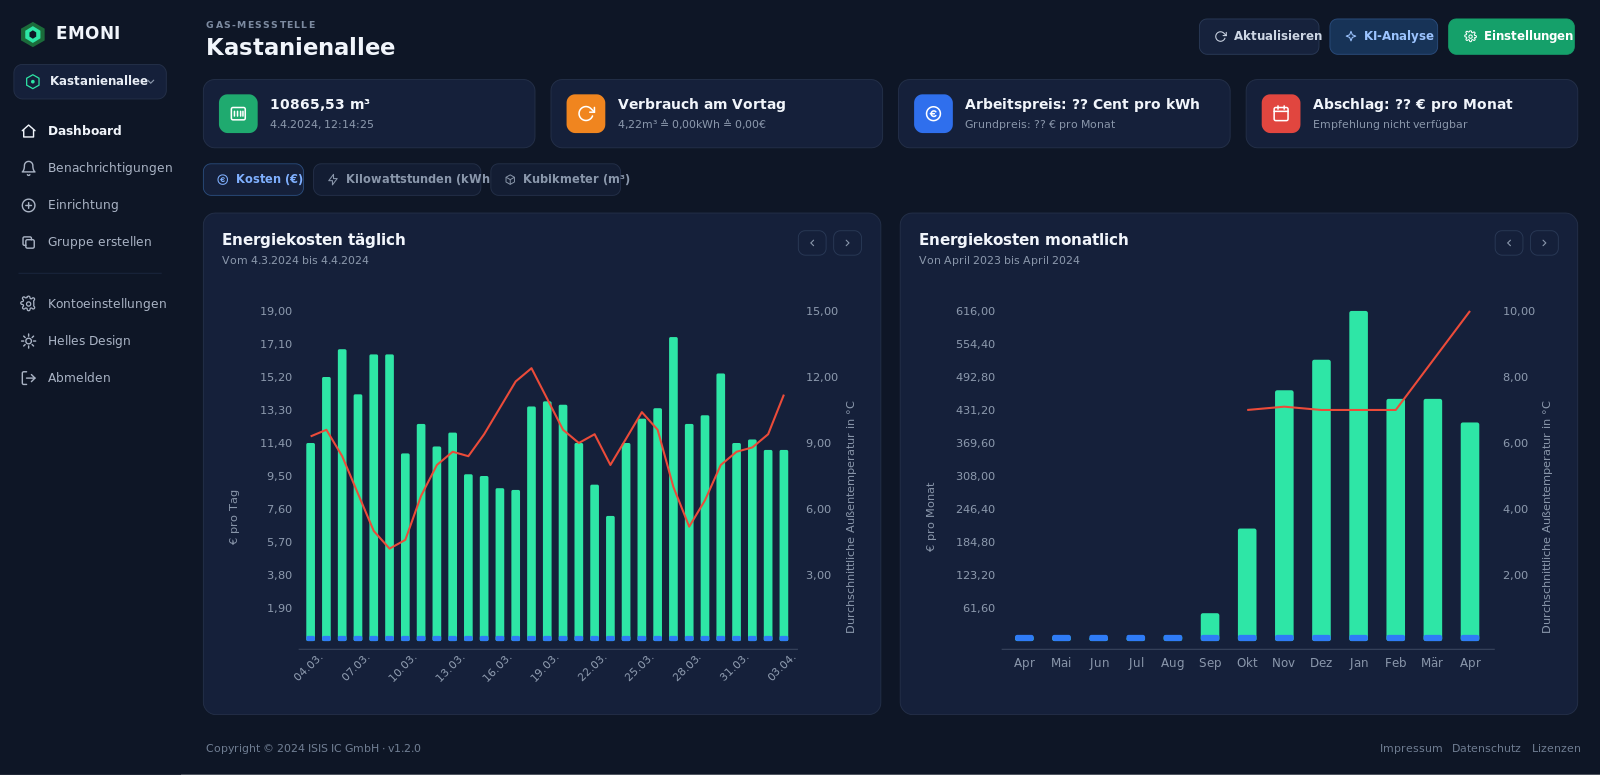1600x775 pixels.
Task: Click the Copyright ISIS IC GmbH text
Action: click(313, 749)
